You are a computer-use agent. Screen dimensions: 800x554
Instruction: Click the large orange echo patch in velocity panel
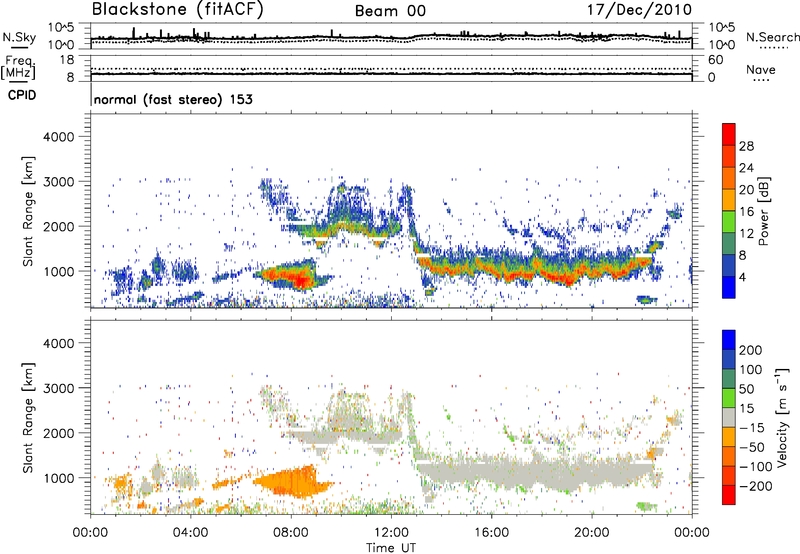pos(293,482)
